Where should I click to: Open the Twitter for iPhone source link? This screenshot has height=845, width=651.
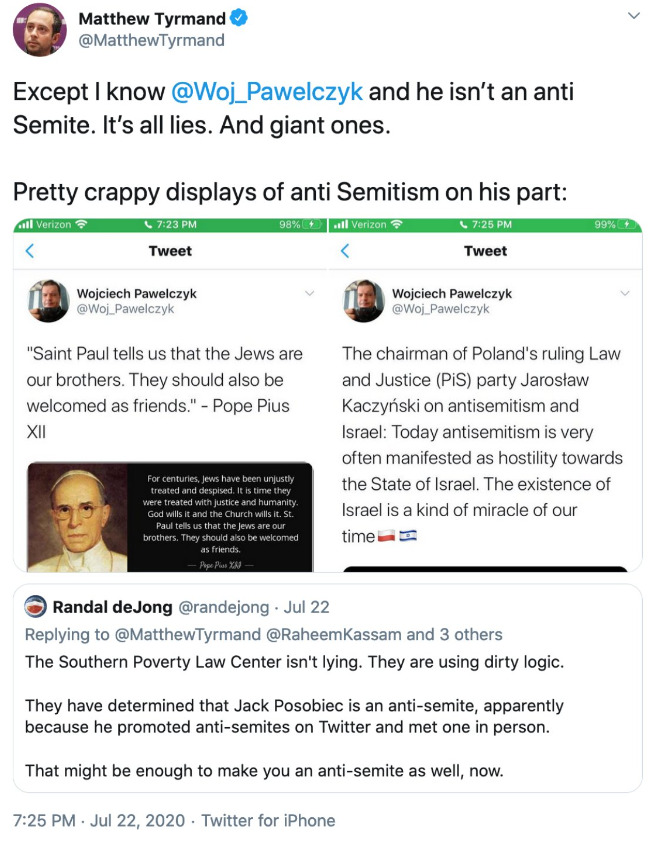pos(268,821)
